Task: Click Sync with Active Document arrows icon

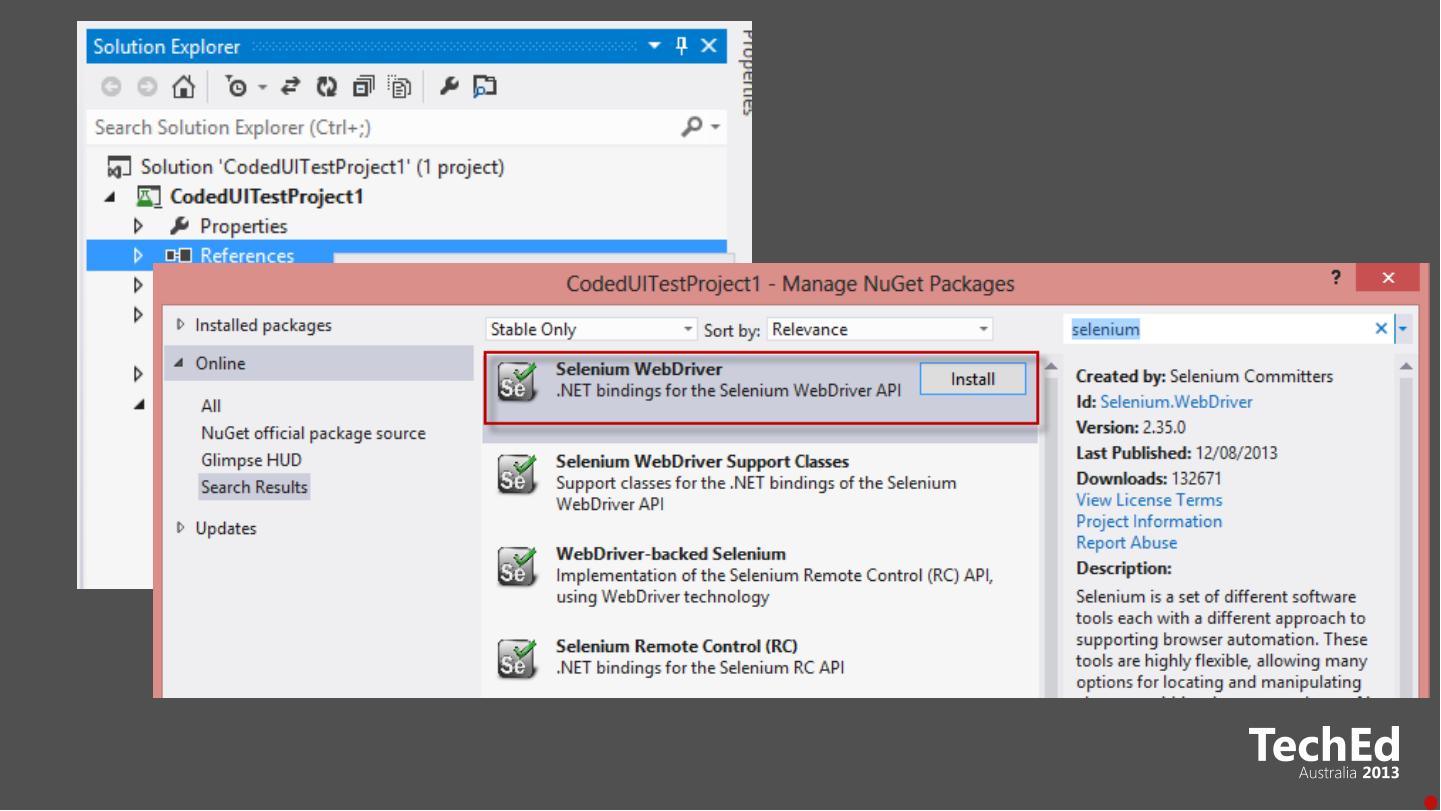Action: (290, 87)
